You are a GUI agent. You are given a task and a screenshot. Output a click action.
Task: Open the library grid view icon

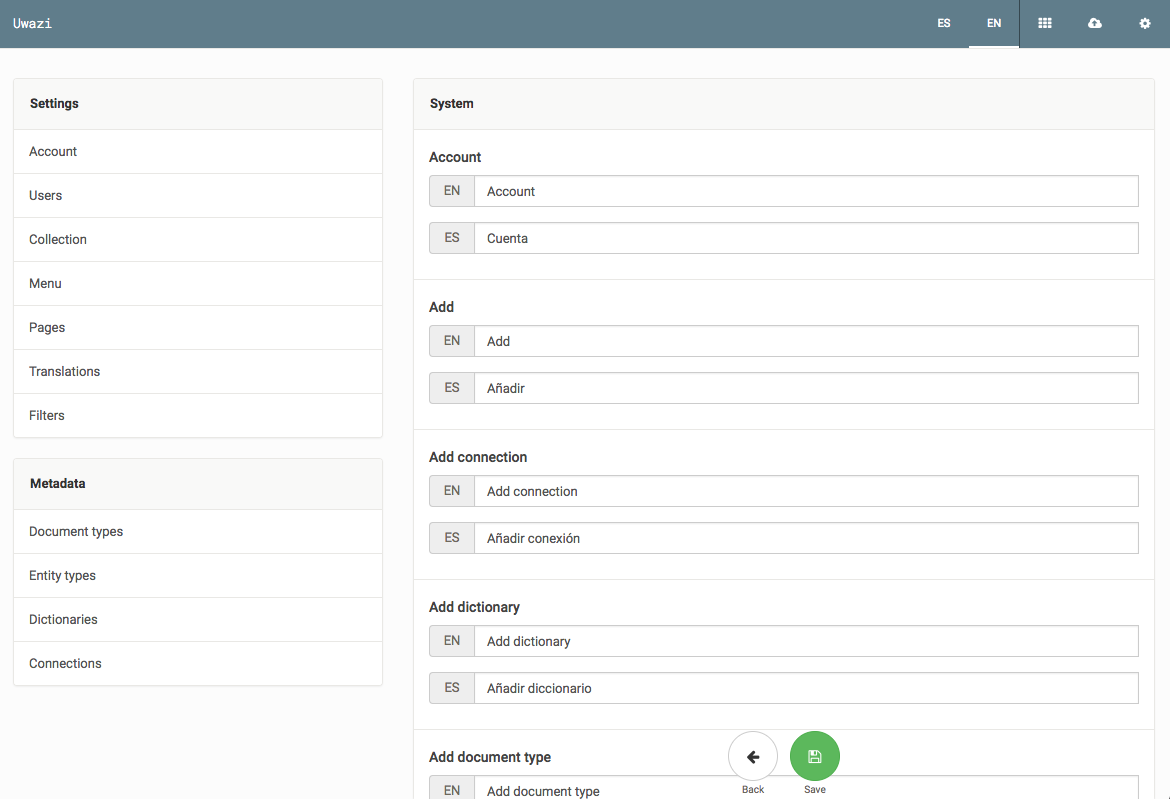pyautogui.click(x=1044, y=23)
